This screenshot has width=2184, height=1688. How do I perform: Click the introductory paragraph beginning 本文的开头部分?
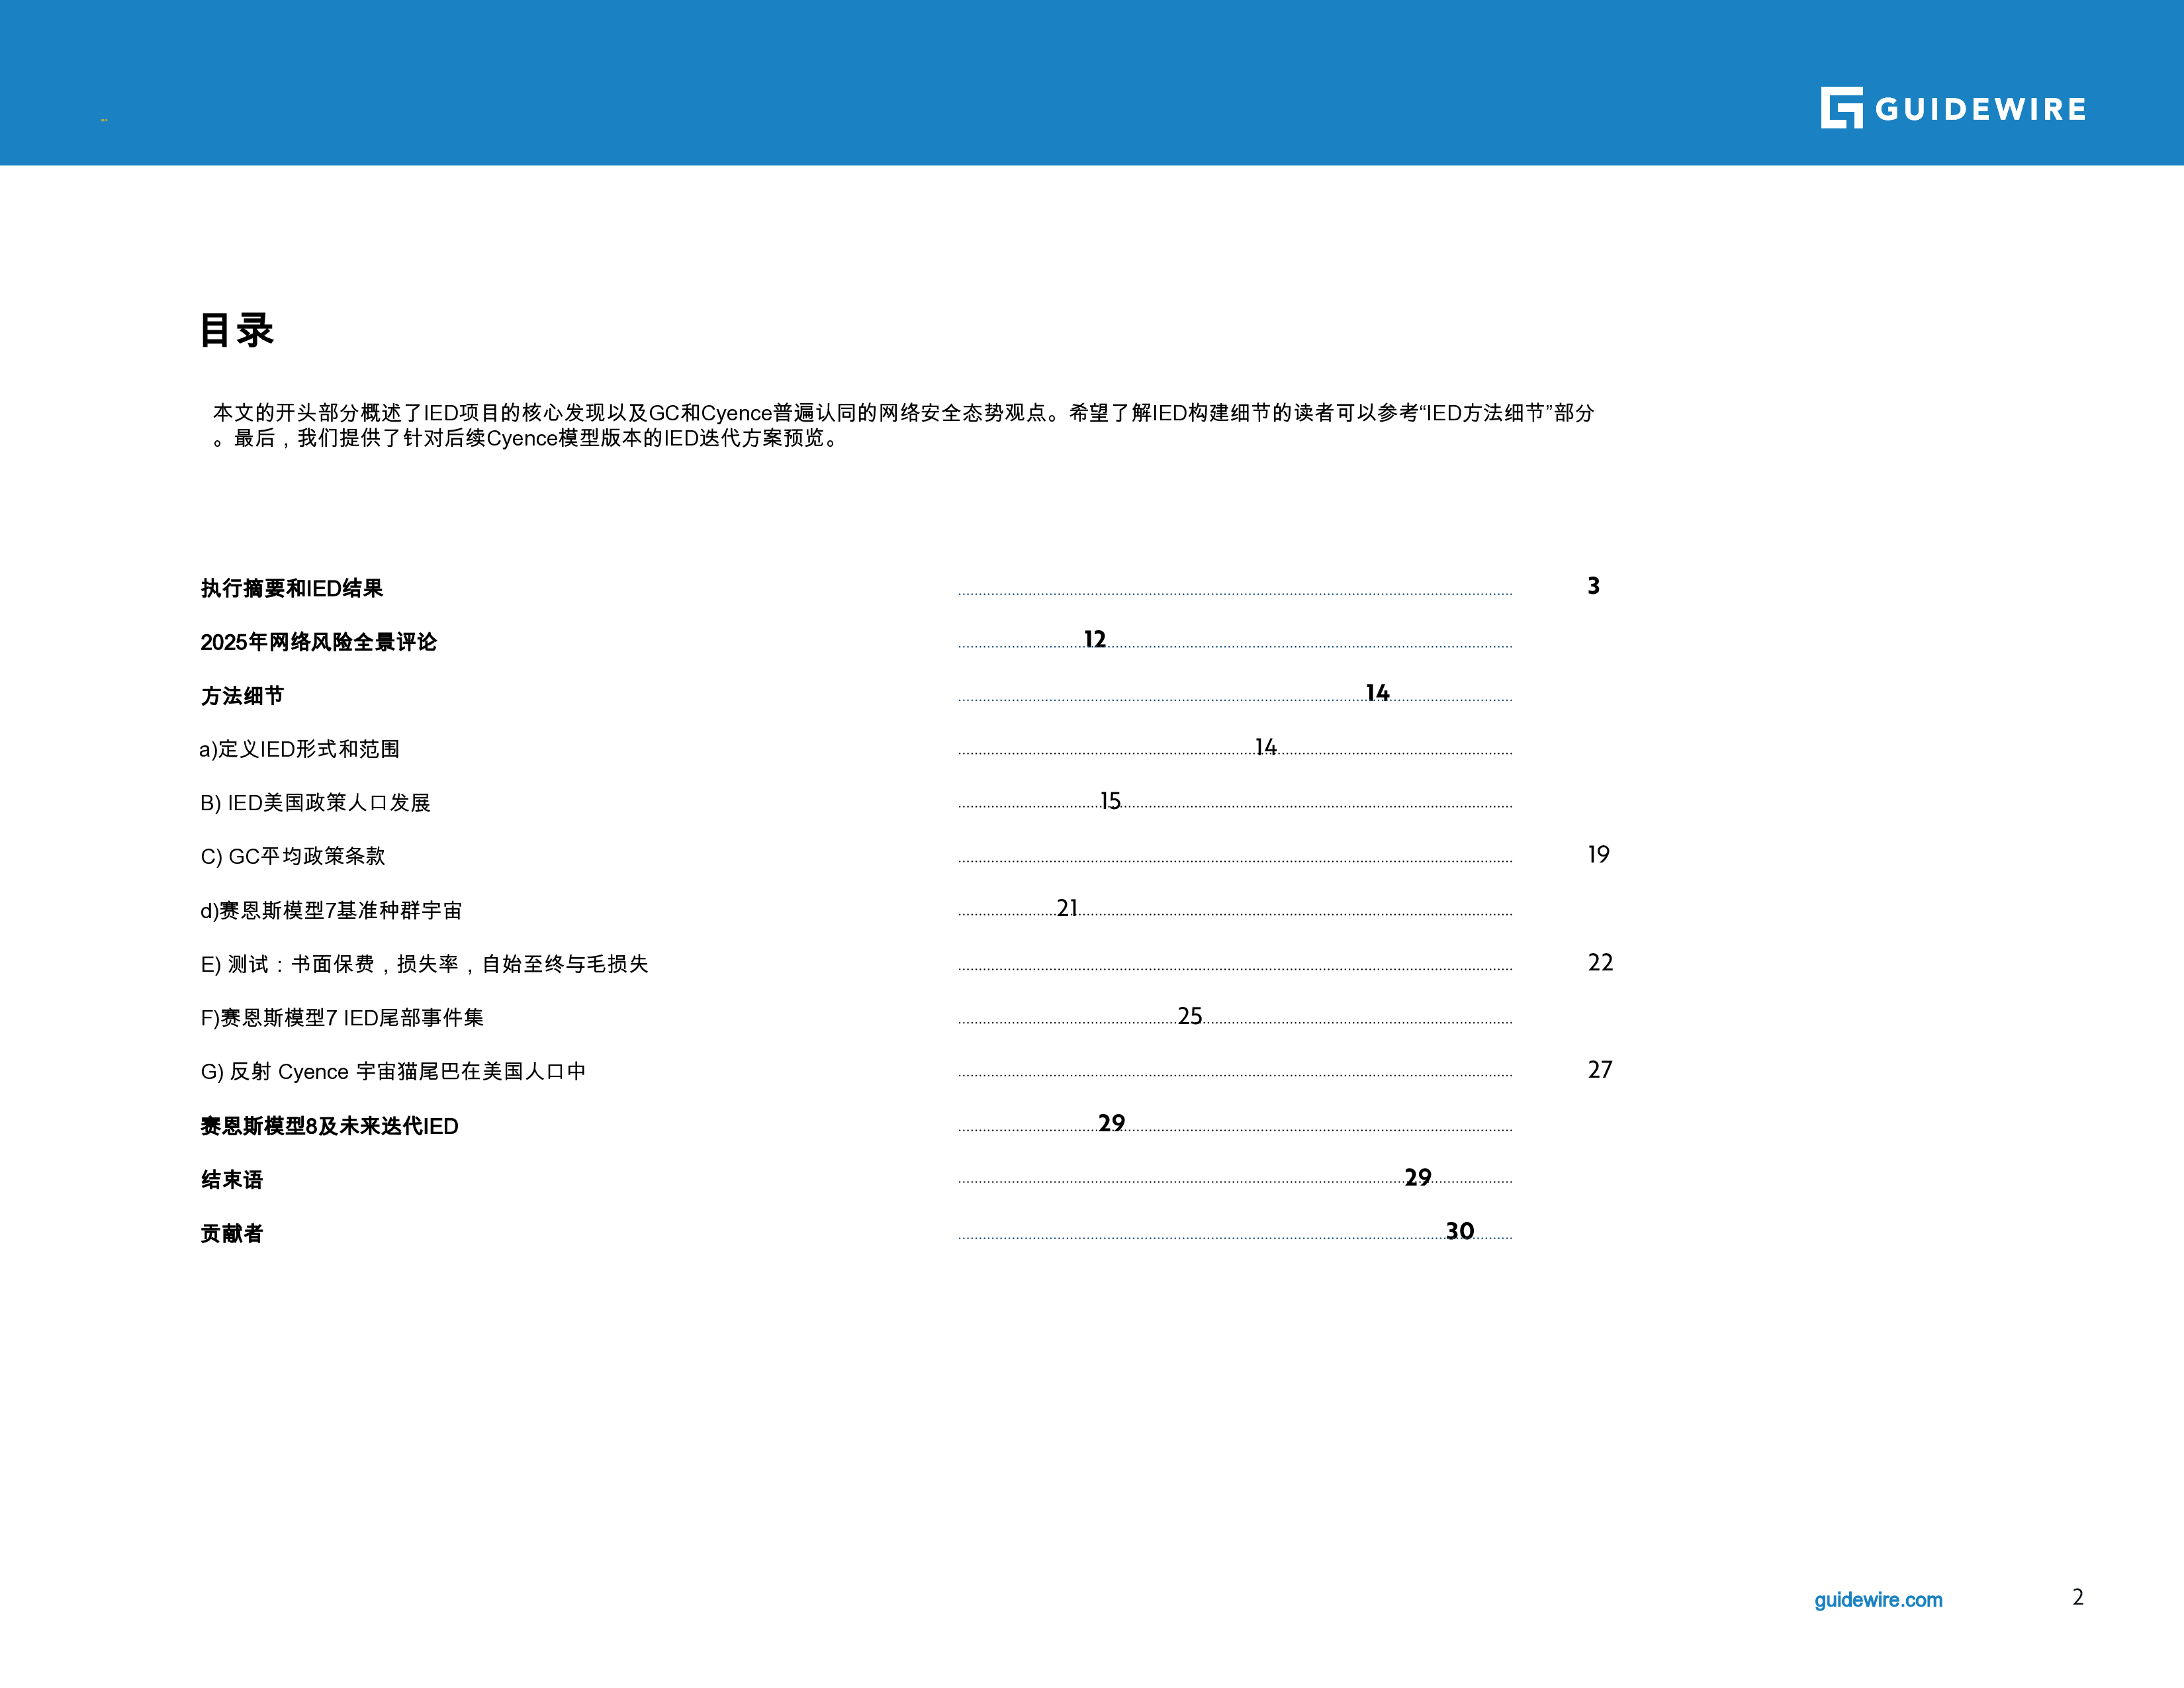pos(903,425)
